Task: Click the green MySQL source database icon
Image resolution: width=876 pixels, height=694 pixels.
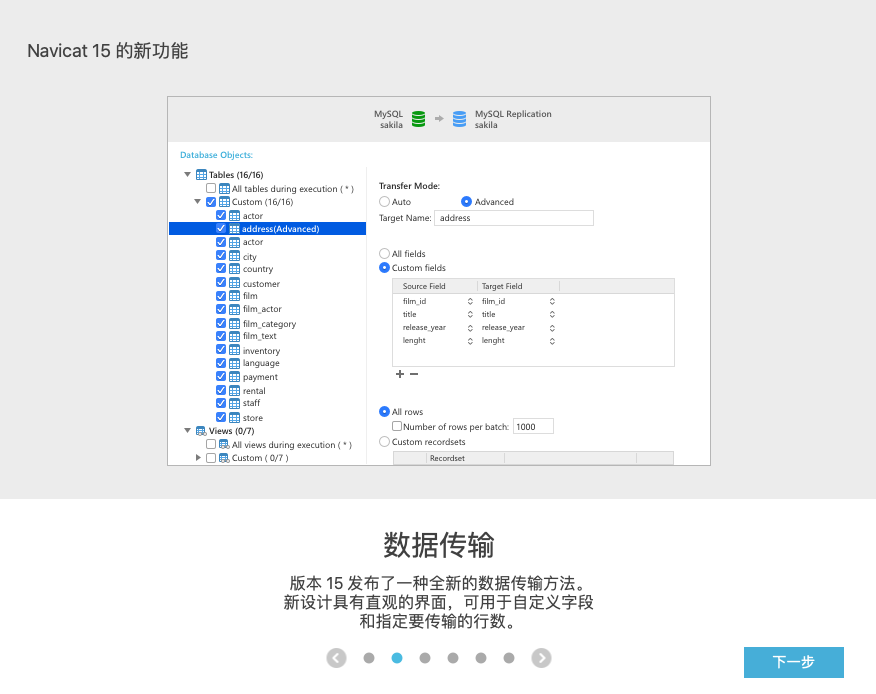Action: [x=418, y=119]
